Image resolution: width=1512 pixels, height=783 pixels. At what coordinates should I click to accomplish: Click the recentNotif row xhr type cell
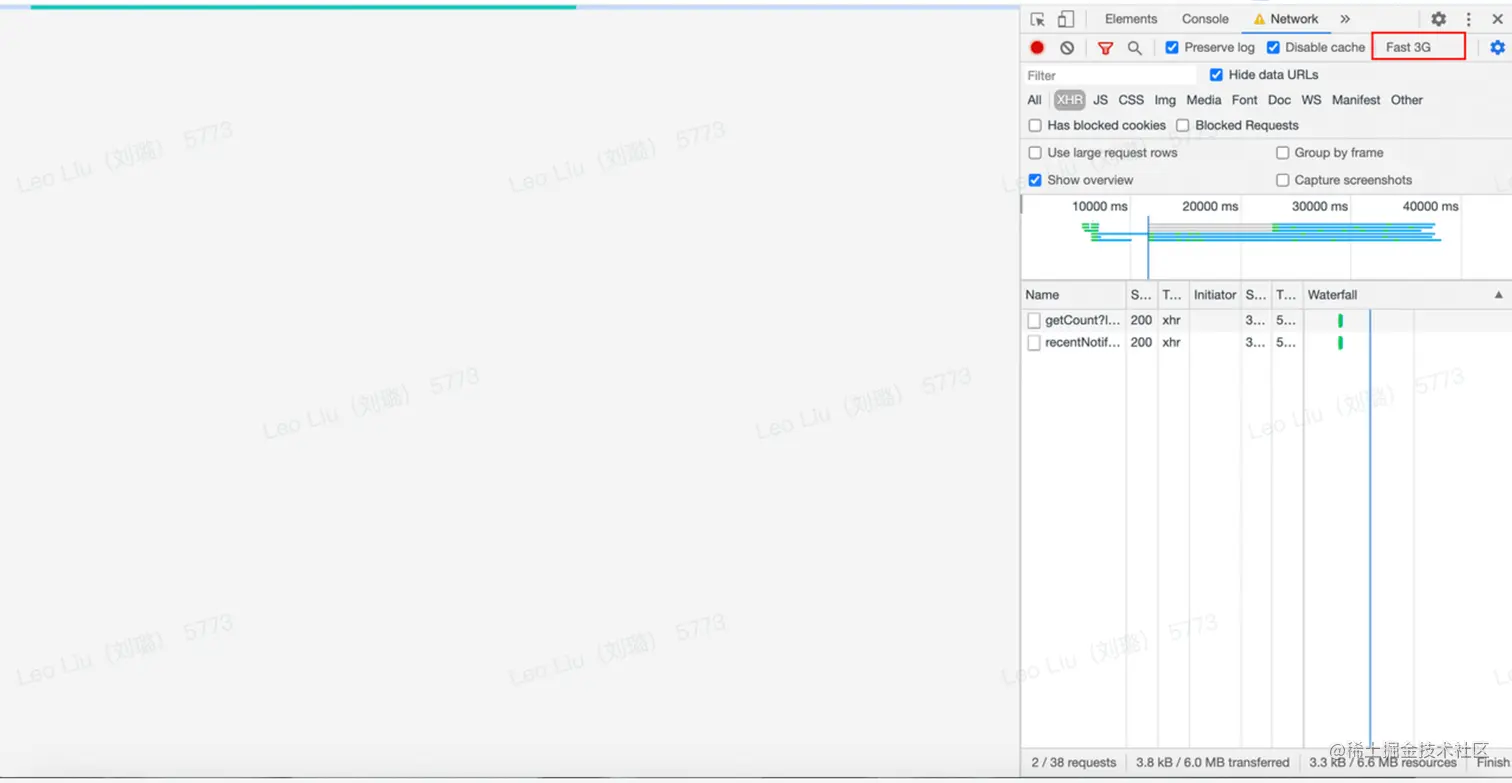[1171, 342]
